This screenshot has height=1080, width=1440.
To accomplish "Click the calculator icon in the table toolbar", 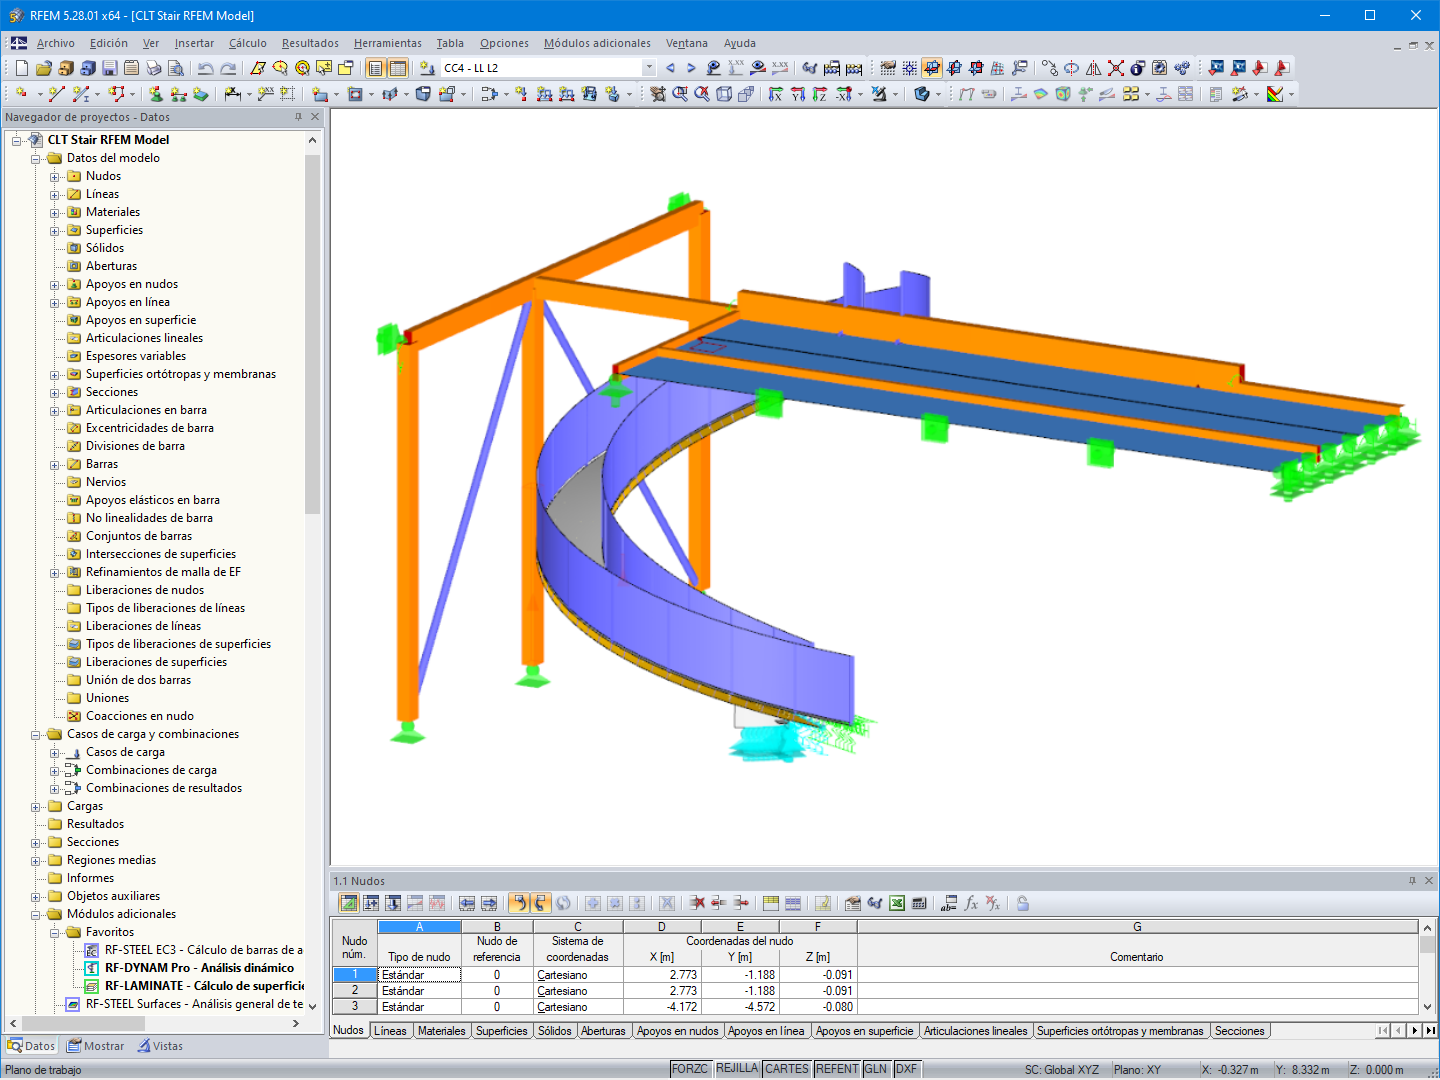I will [919, 902].
